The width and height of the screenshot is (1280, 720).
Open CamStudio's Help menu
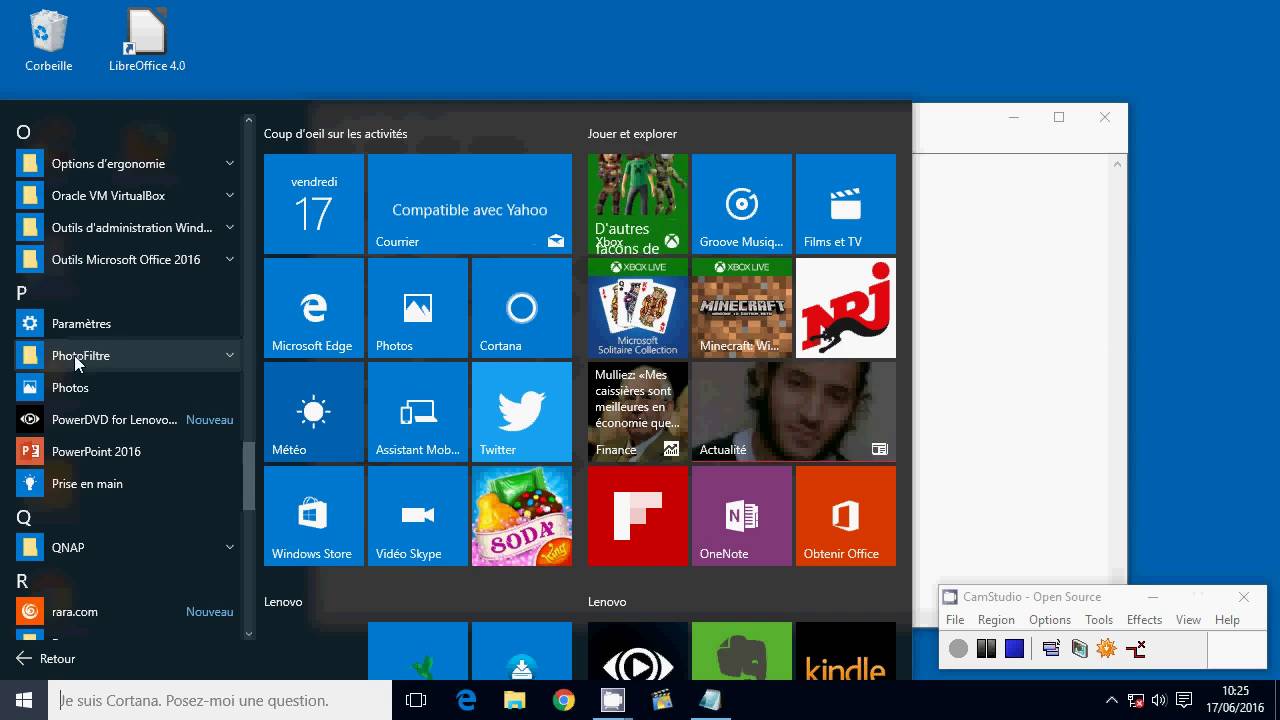pyautogui.click(x=1227, y=620)
